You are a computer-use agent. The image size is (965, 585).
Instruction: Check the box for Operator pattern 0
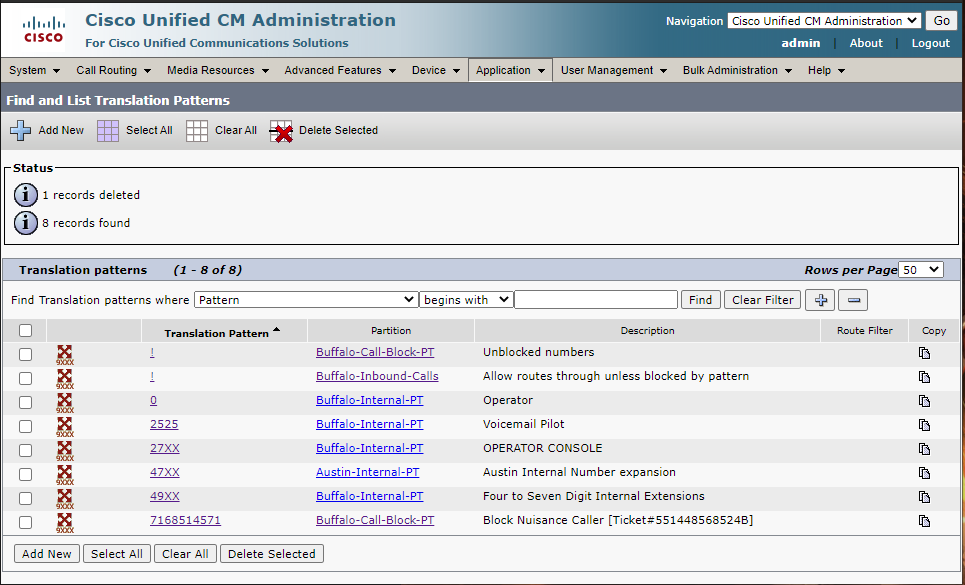(25, 402)
